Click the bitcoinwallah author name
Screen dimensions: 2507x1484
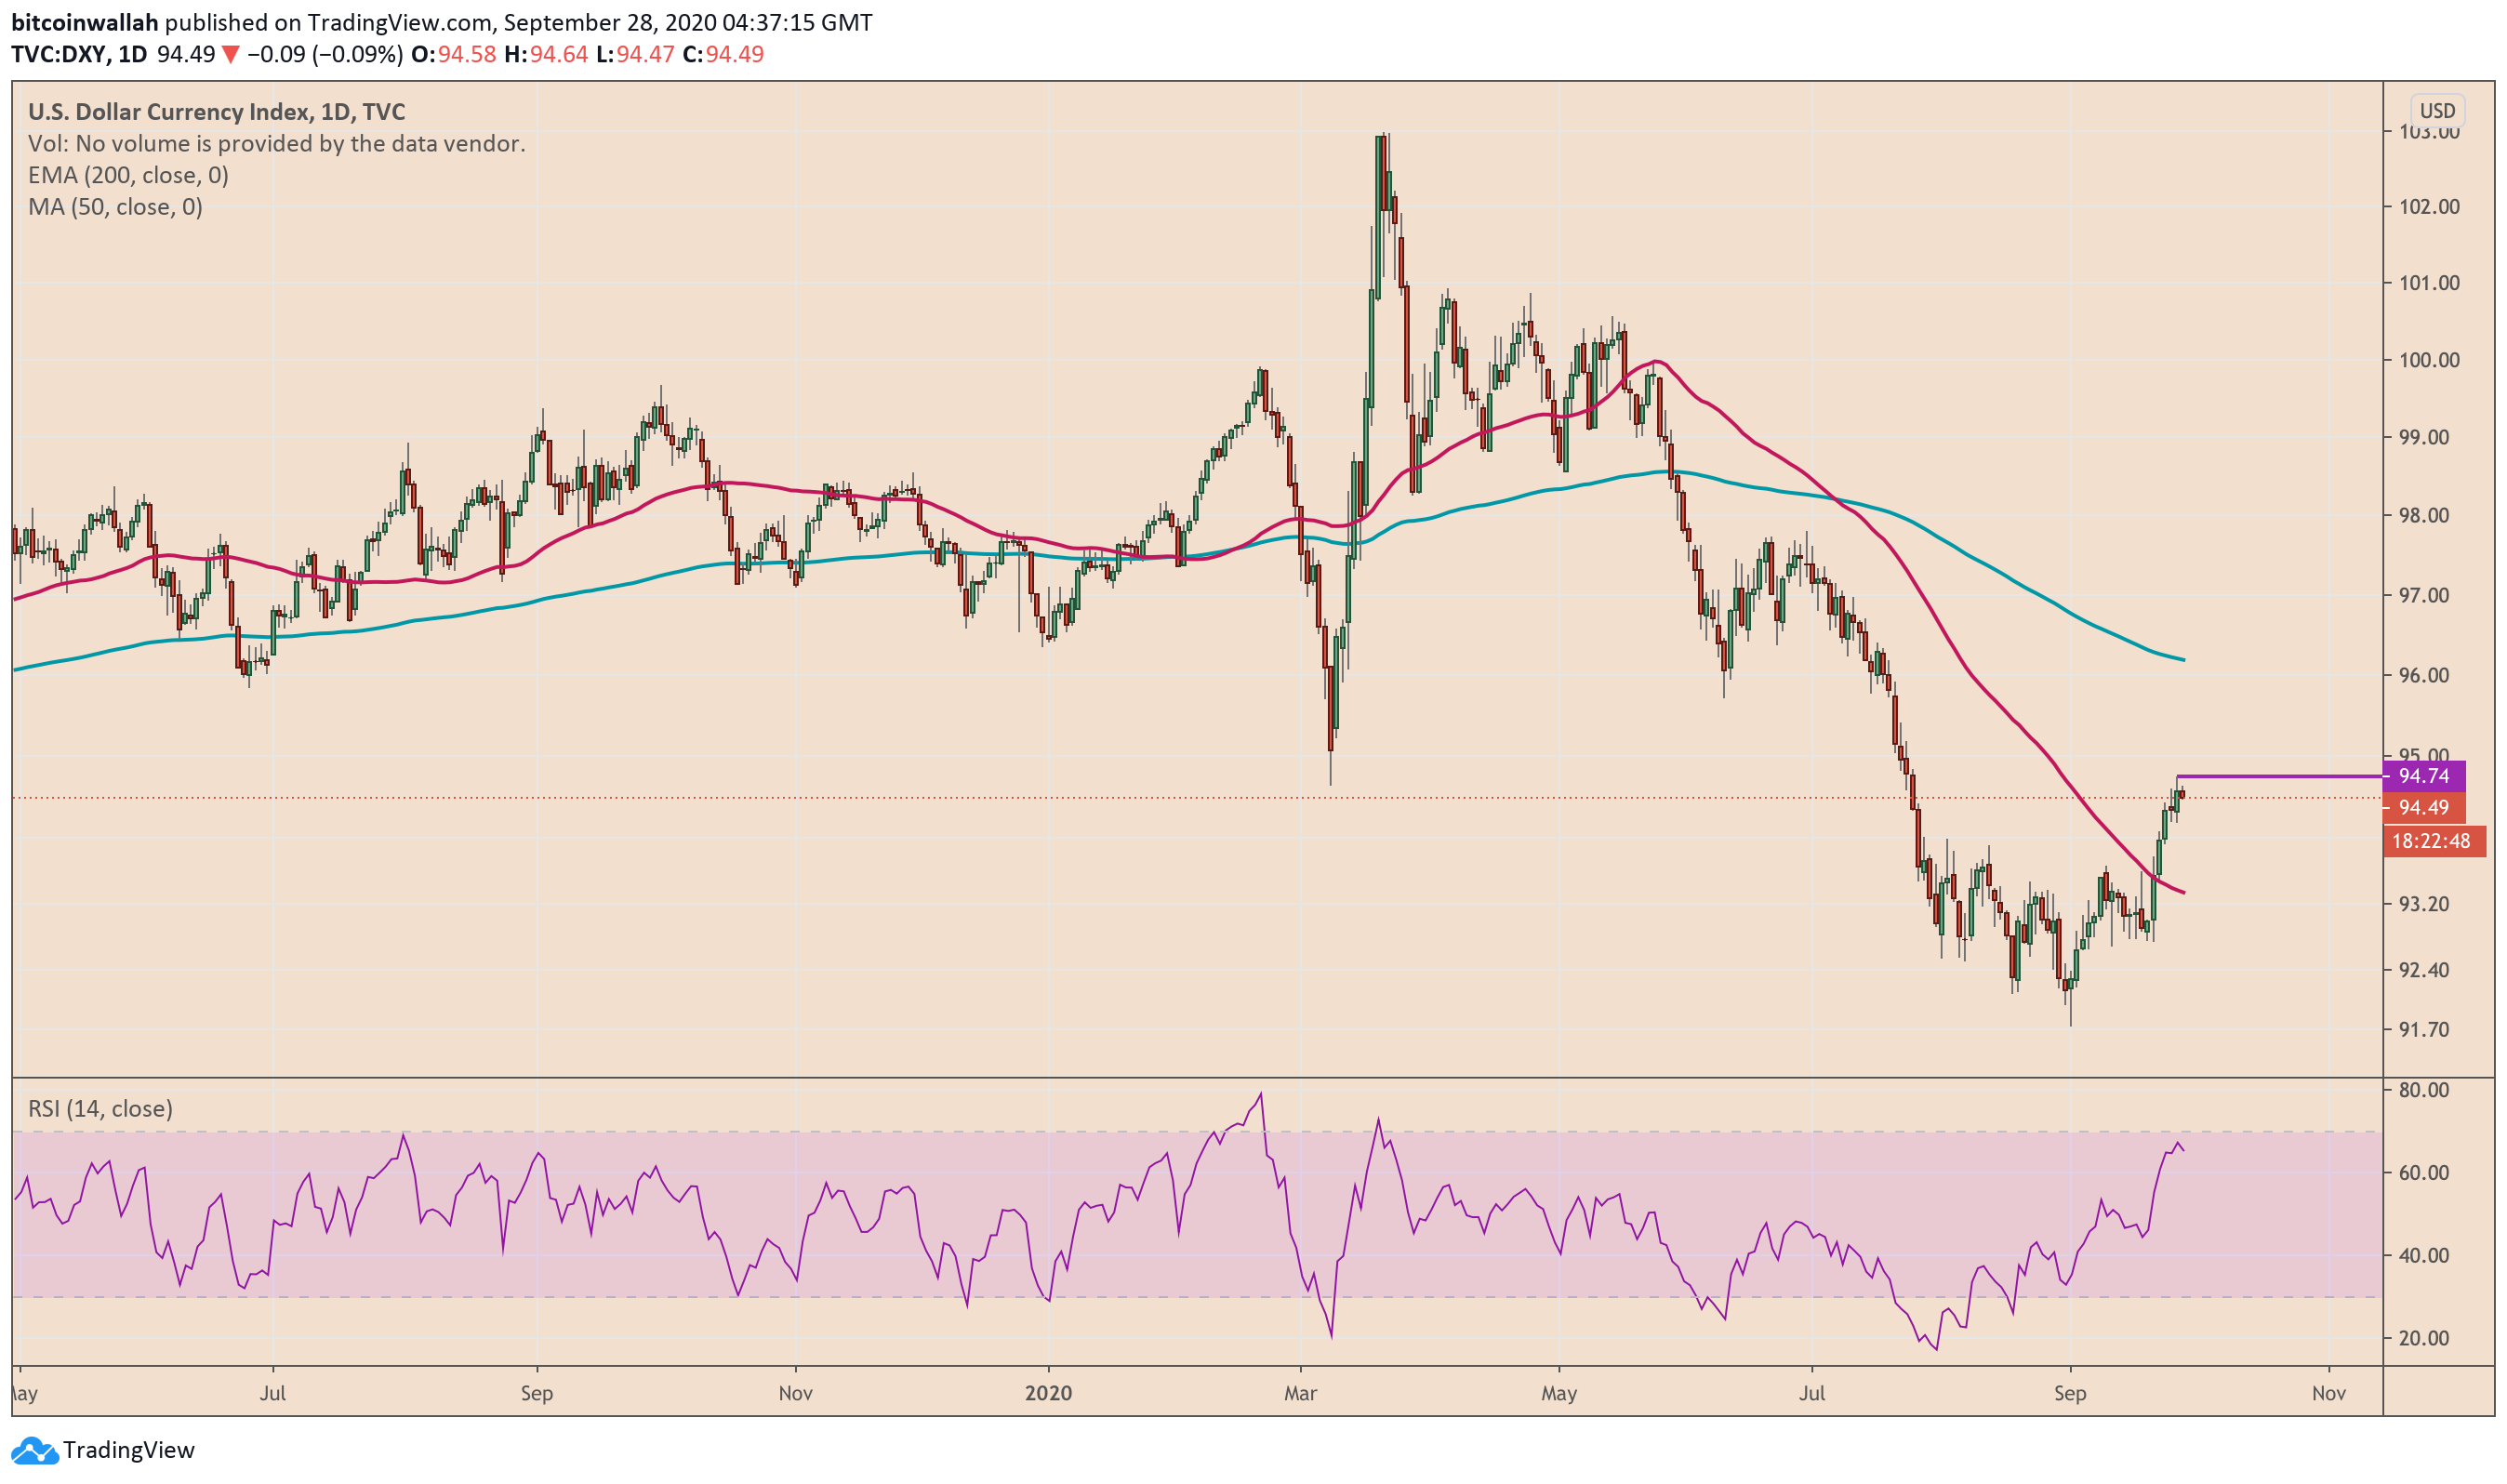coord(85,23)
